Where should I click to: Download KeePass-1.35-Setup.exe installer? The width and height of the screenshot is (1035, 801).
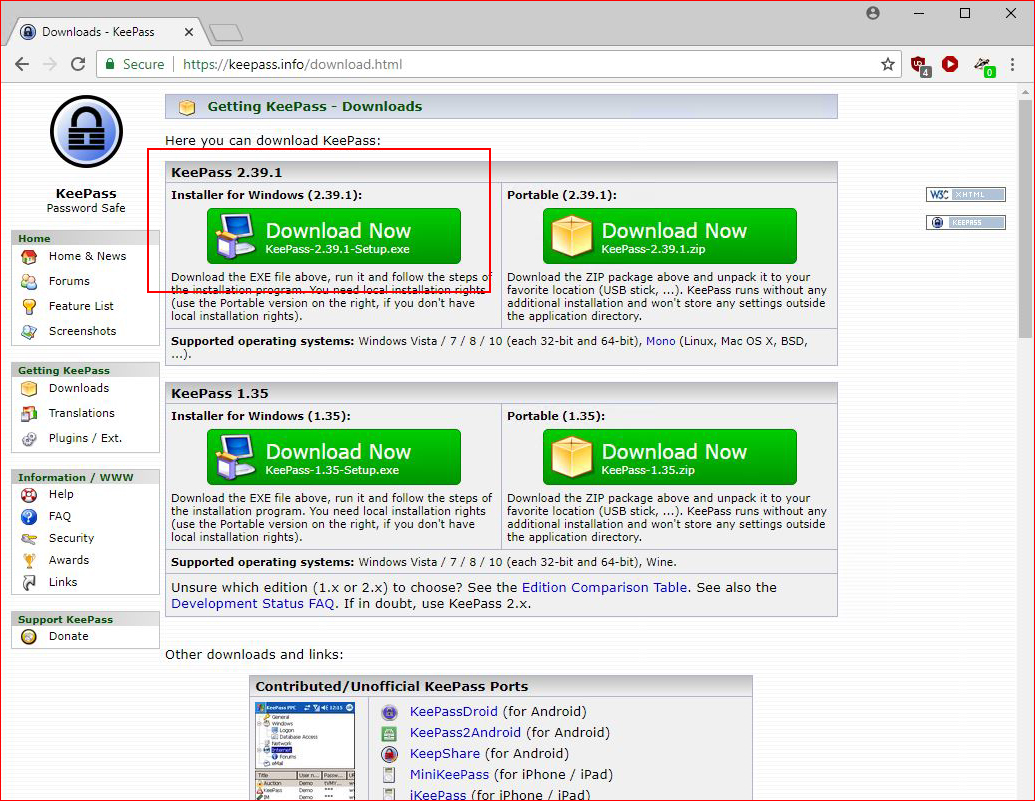click(x=334, y=457)
